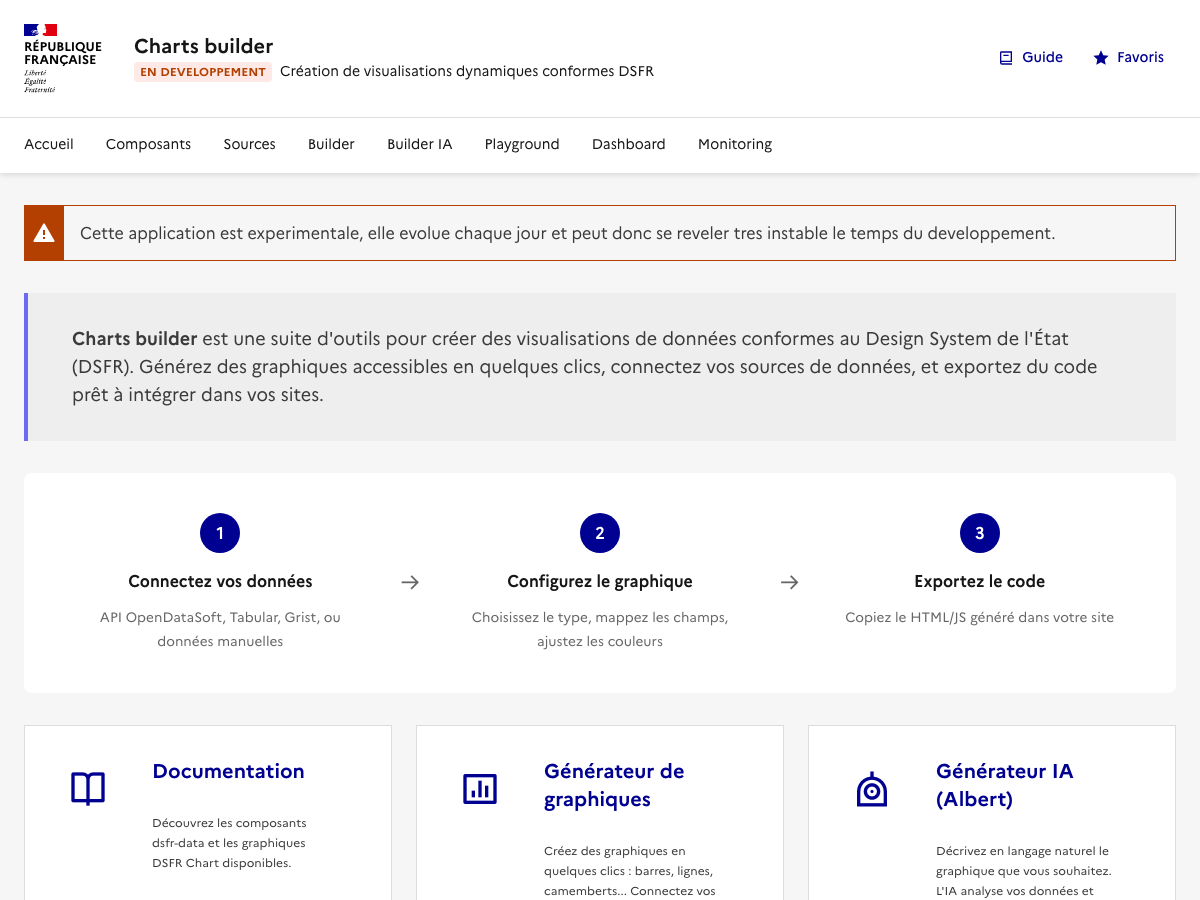The height and width of the screenshot is (900, 1200).
Task: Select the Favoris star icon
Action: pyautogui.click(x=1101, y=57)
